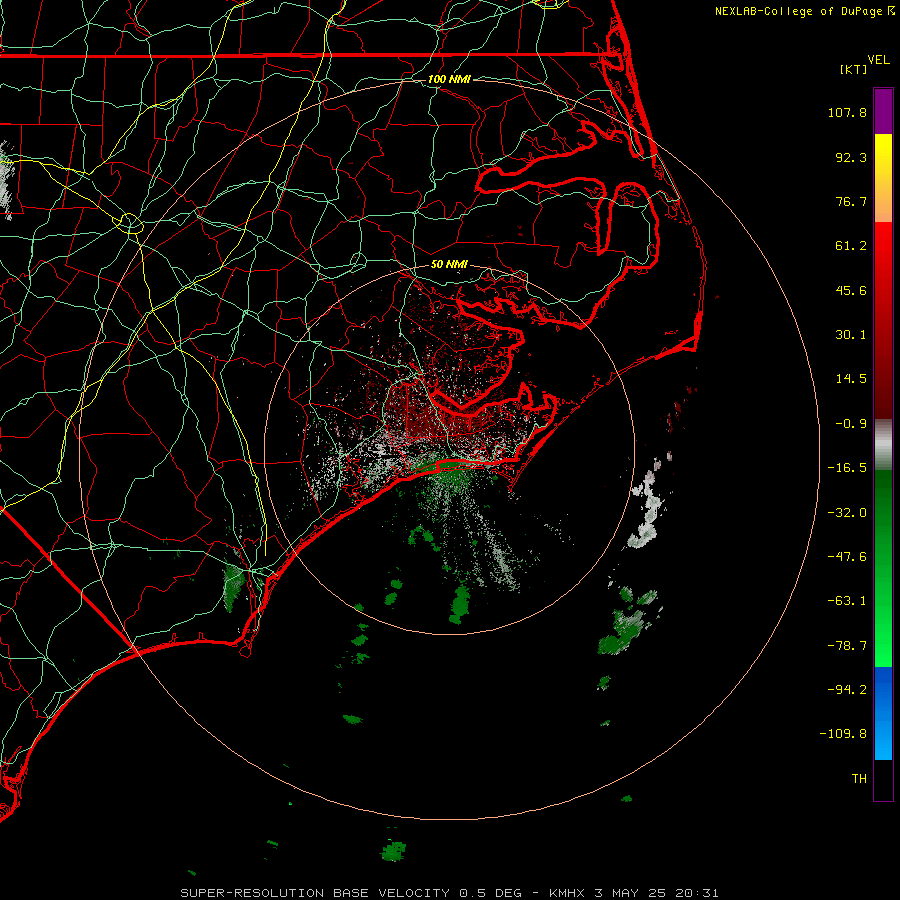
Task: Click the -78.7 scale value
Action: coord(847,646)
